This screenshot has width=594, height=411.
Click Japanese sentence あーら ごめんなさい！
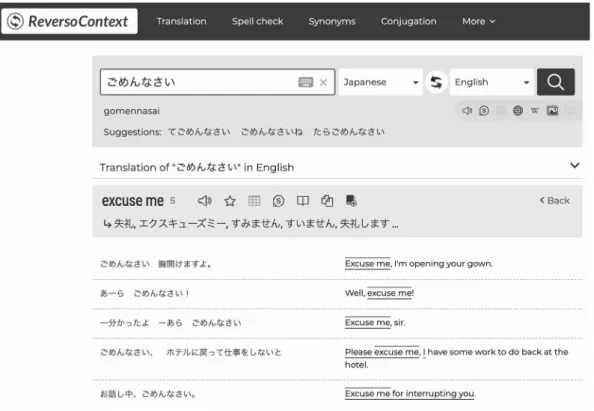click(144, 293)
